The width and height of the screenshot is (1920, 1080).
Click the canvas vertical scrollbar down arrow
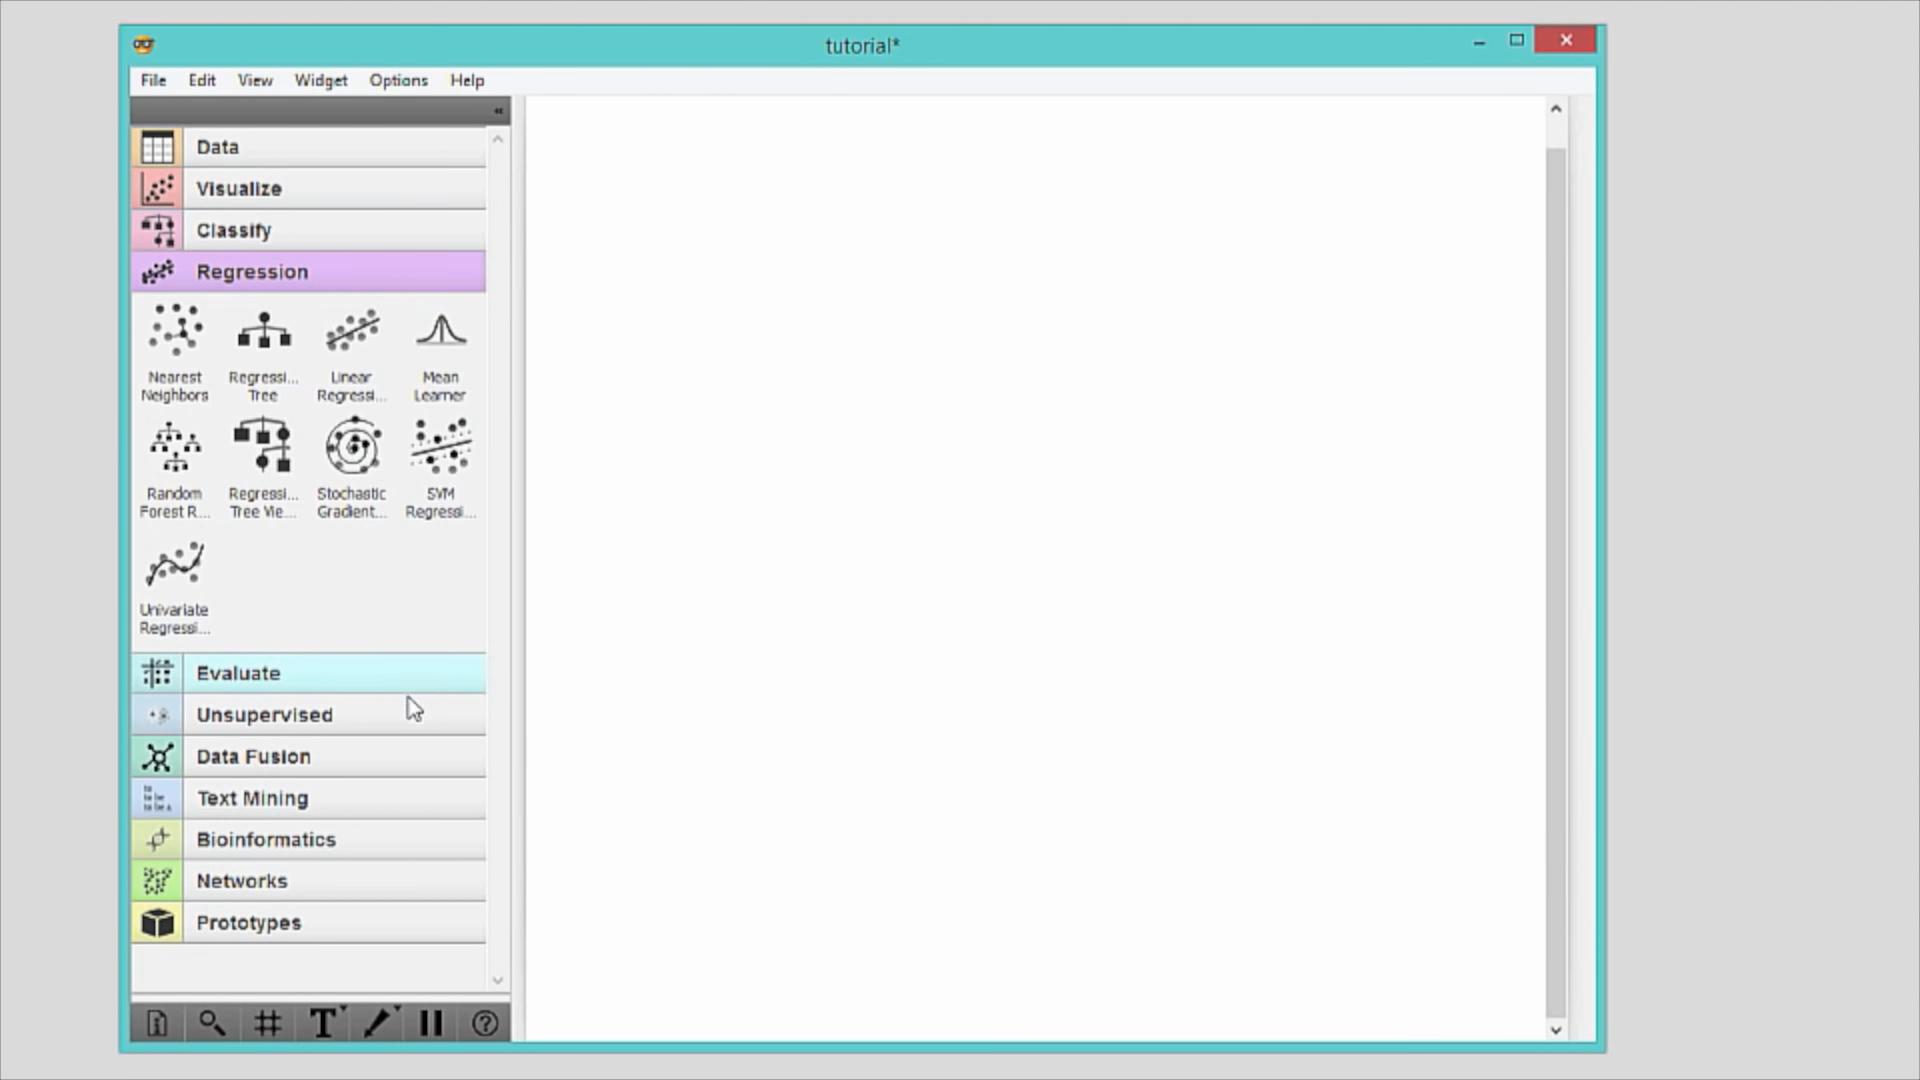point(1555,1030)
